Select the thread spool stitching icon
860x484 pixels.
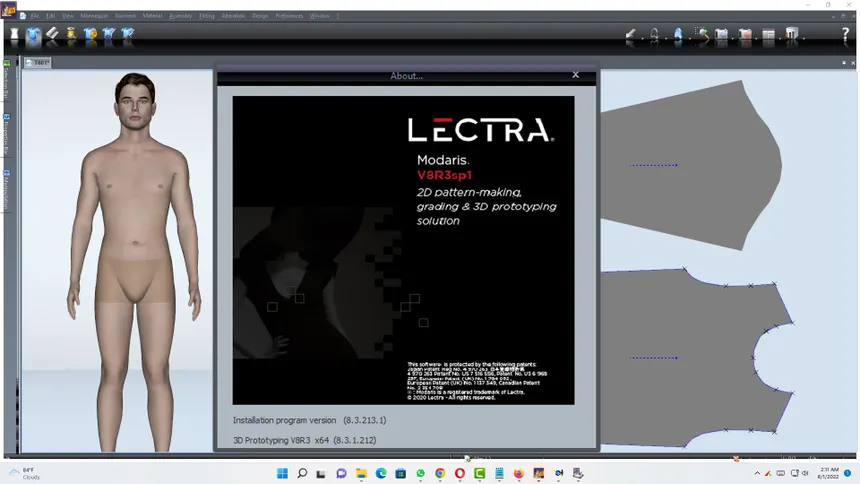point(72,36)
